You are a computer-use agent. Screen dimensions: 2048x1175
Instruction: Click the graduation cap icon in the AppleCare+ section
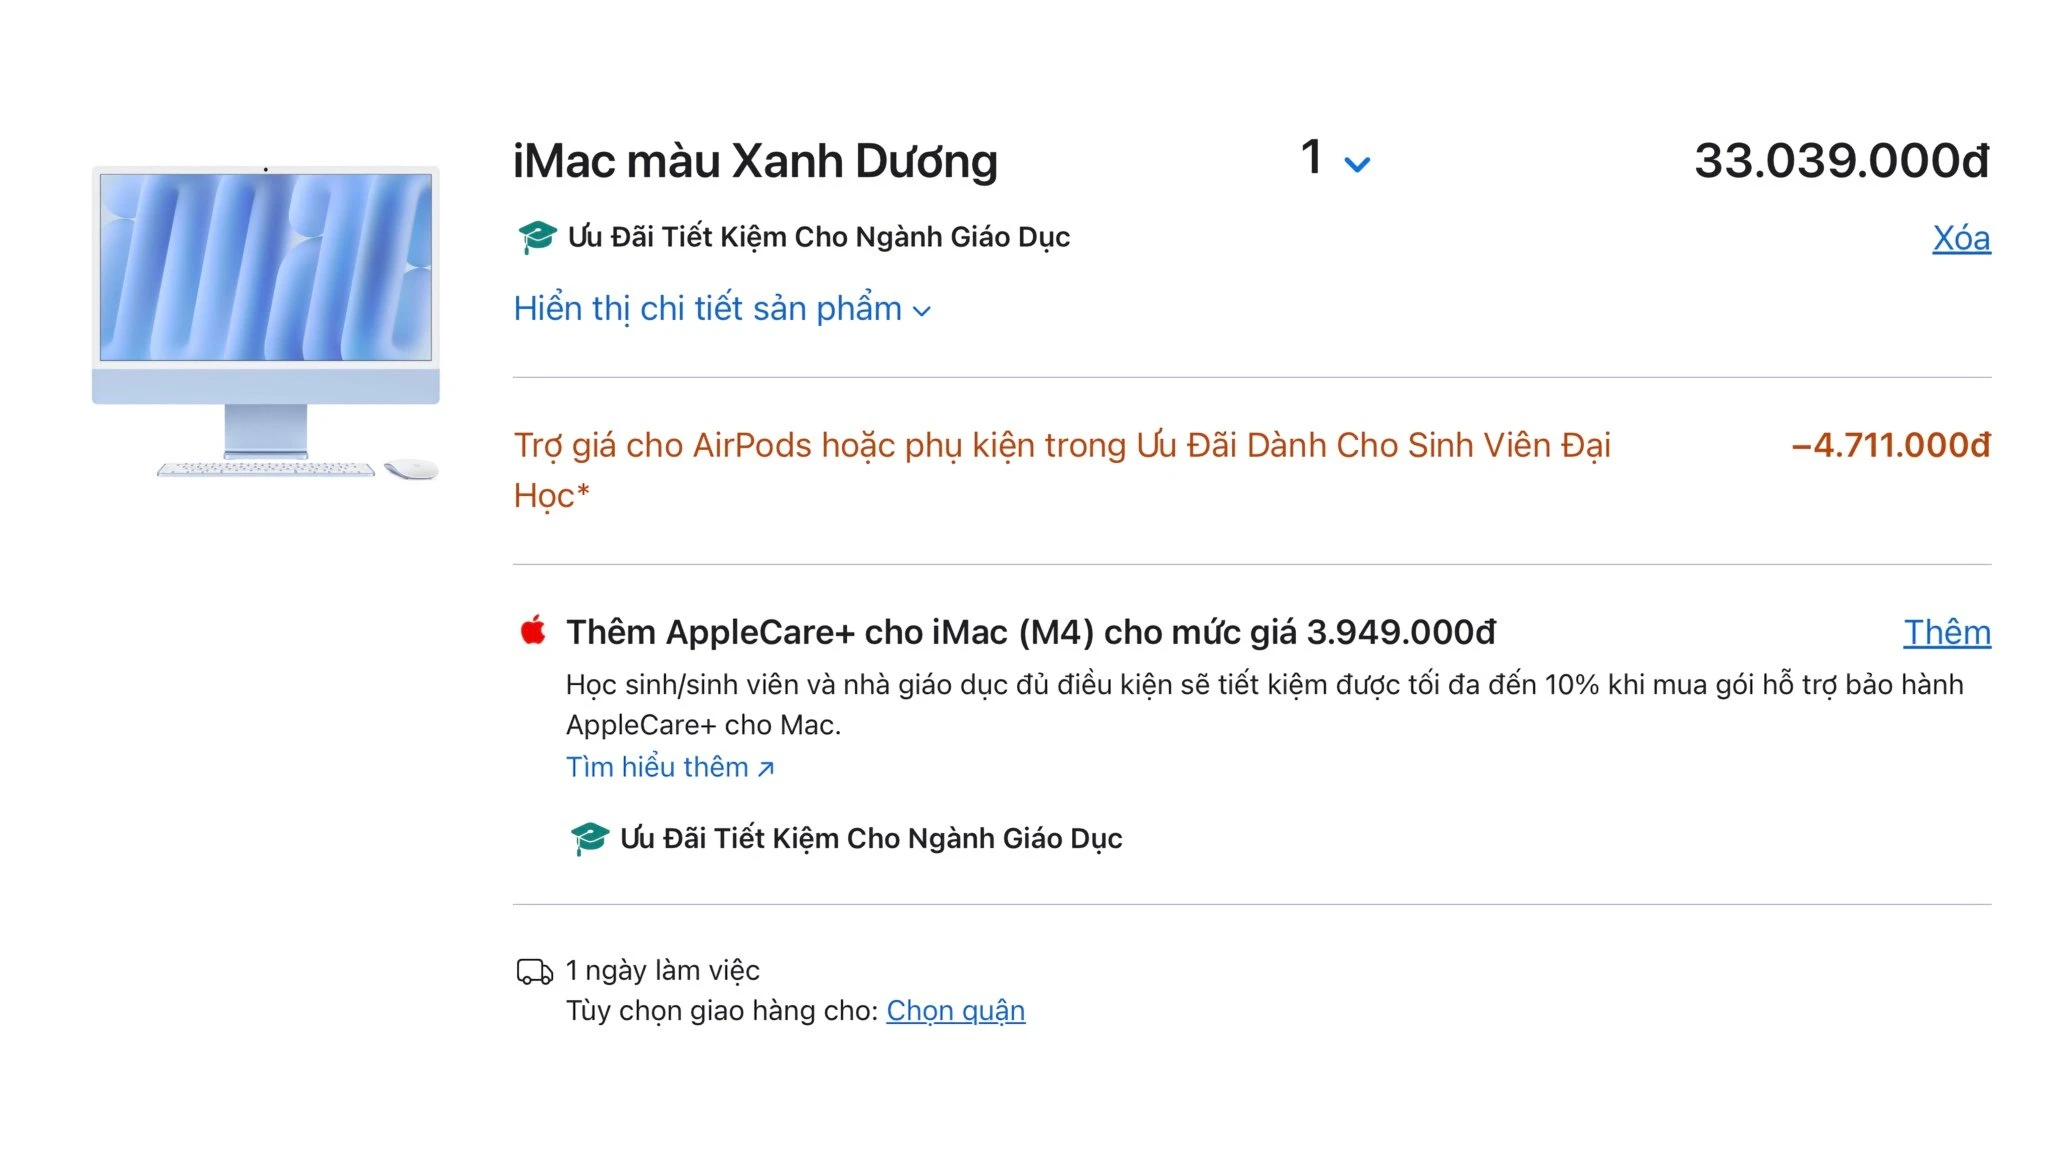tap(589, 838)
